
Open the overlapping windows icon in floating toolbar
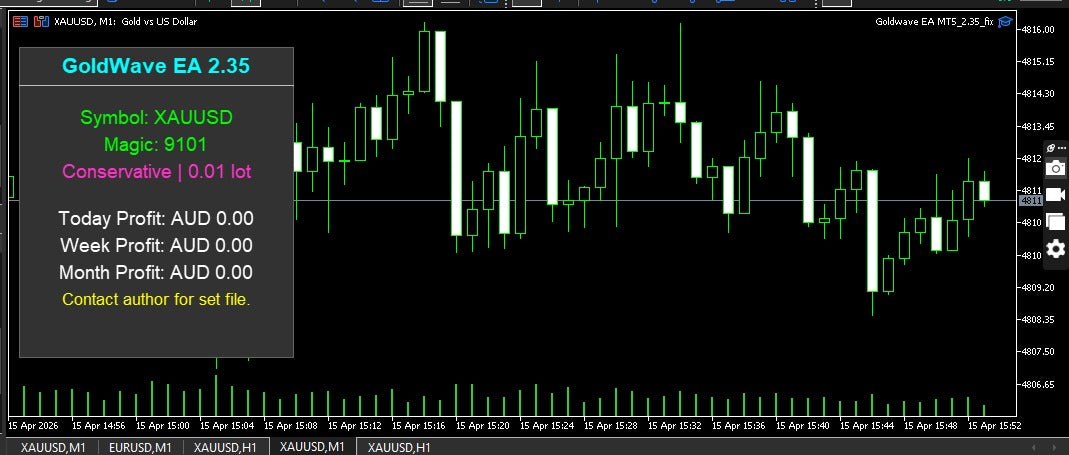pos(1055,221)
